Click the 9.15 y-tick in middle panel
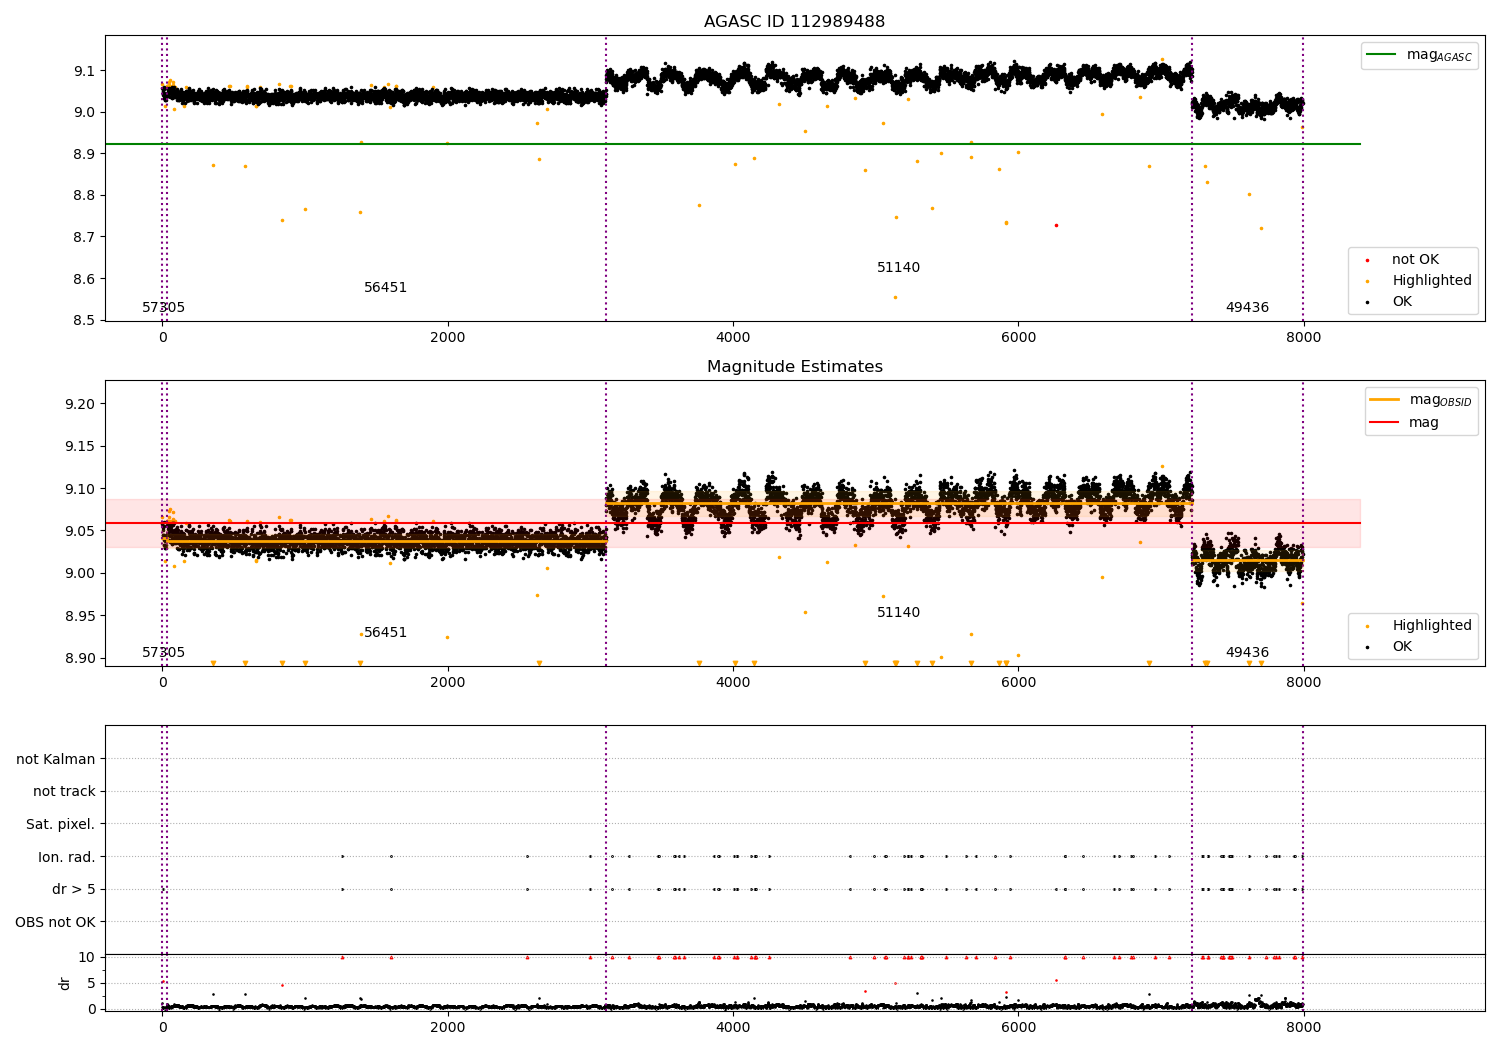1500x1050 pixels. 79,447
